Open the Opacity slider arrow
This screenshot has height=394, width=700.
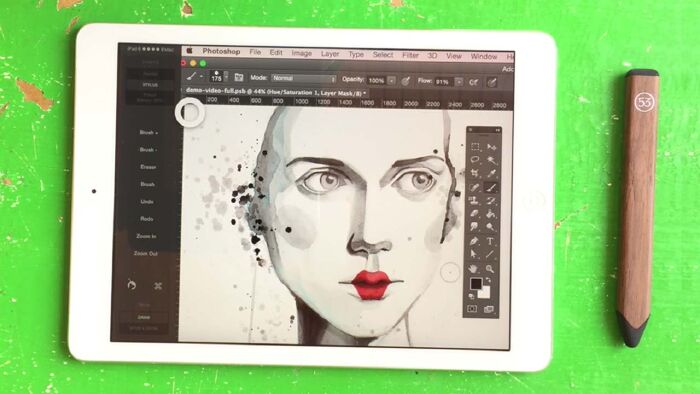[392, 81]
